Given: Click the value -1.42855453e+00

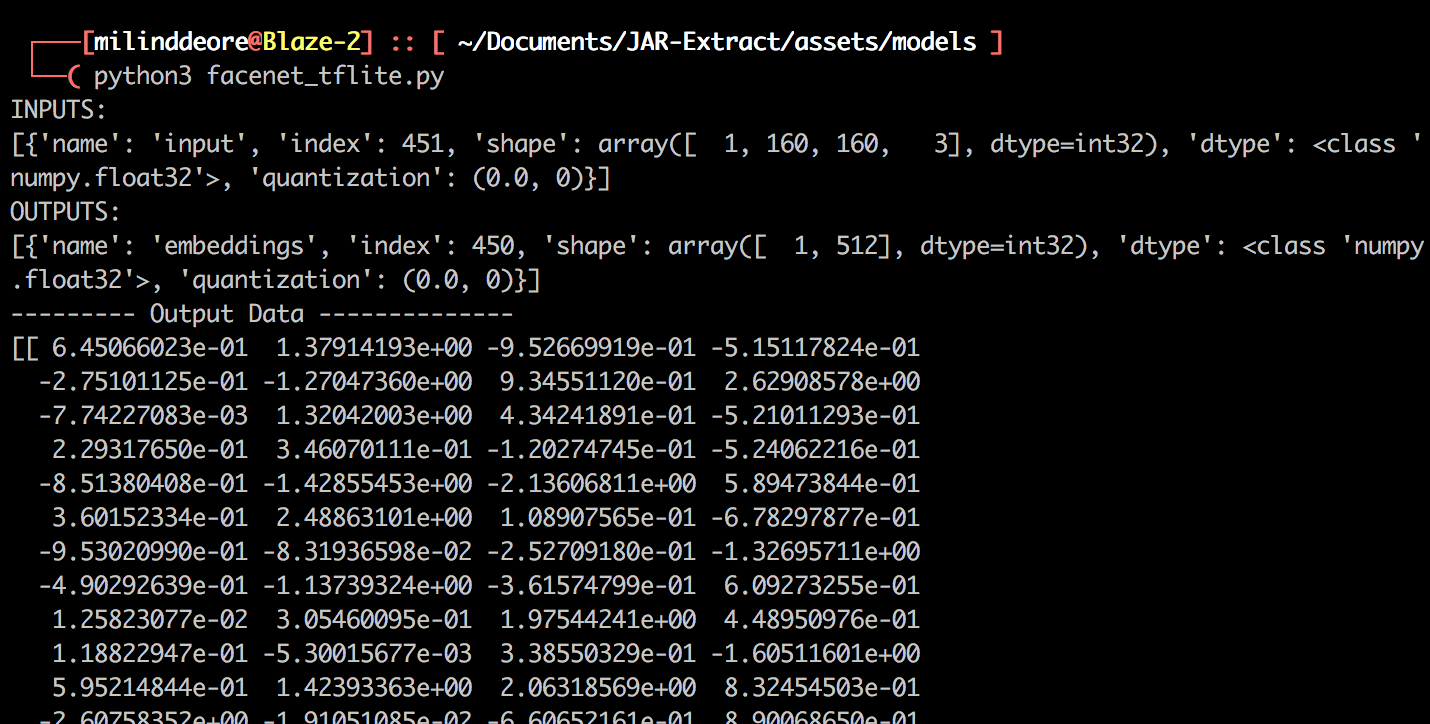Looking at the screenshot, I should tap(367, 484).
